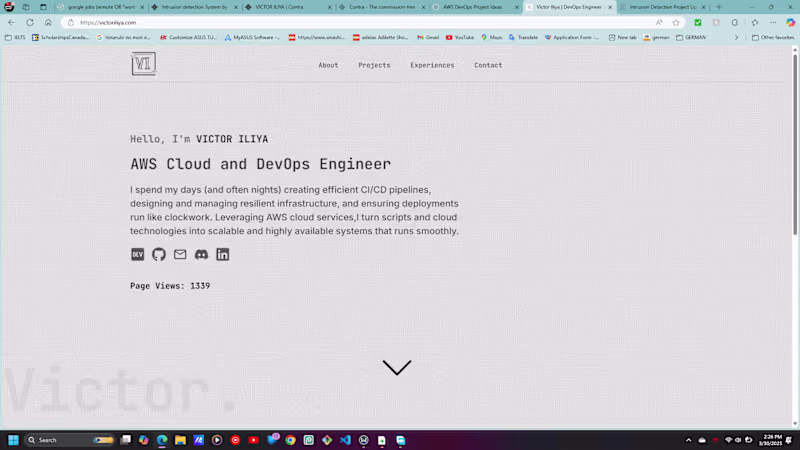Image resolution: width=800 pixels, height=450 pixels.
Task: Open the Maps bookmark
Action: [491, 37]
